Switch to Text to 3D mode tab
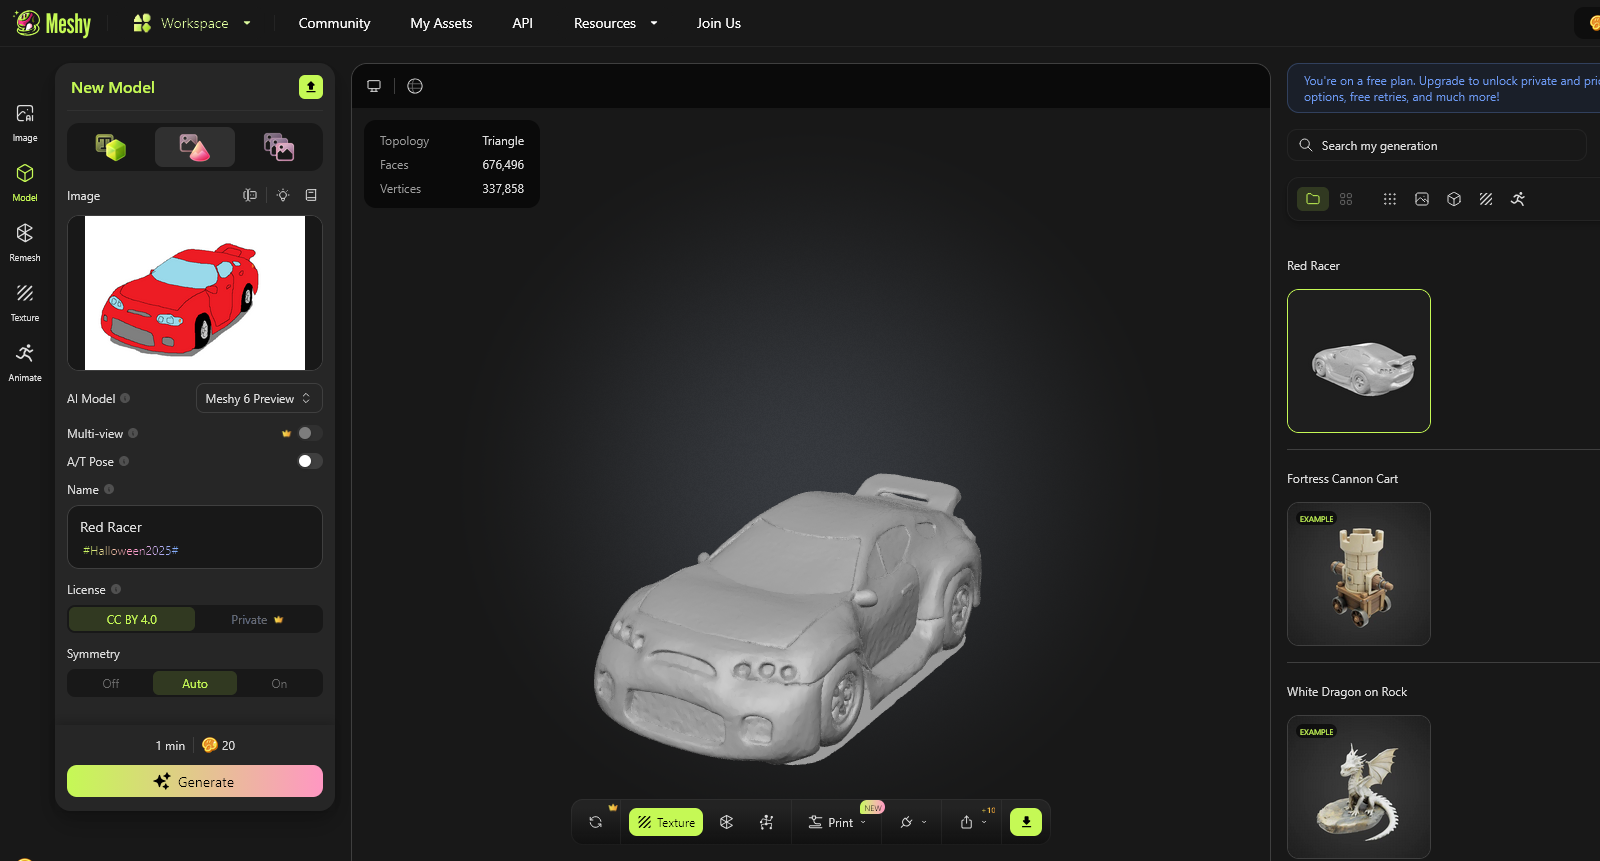1600x861 pixels. [x=110, y=147]
